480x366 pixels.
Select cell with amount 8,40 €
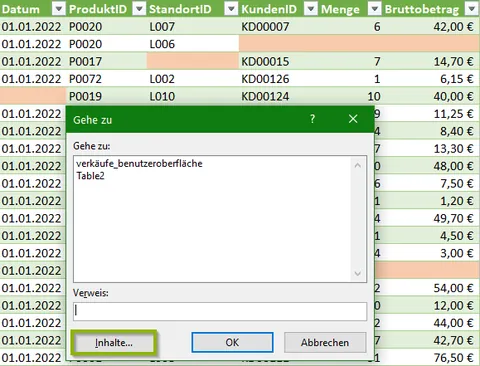431,131
